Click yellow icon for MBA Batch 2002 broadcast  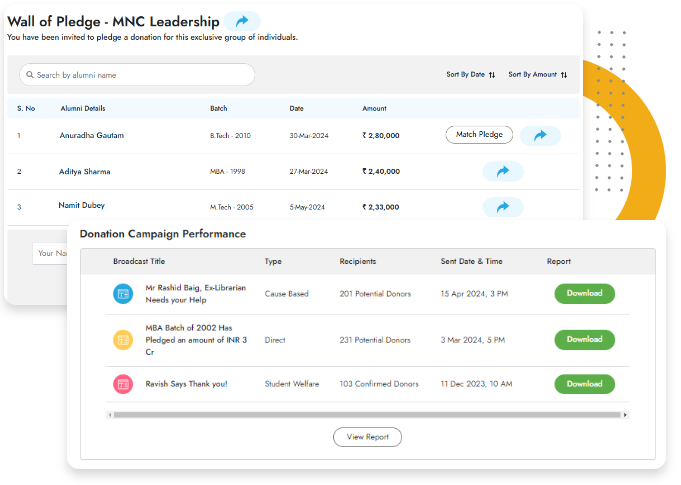point(123,340)
